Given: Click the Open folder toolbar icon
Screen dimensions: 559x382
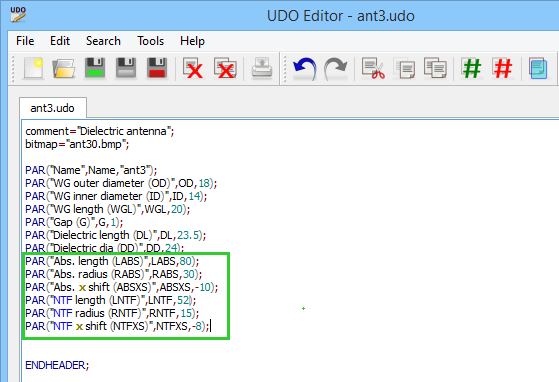Looking at the screenshot, I should point(64,68).
